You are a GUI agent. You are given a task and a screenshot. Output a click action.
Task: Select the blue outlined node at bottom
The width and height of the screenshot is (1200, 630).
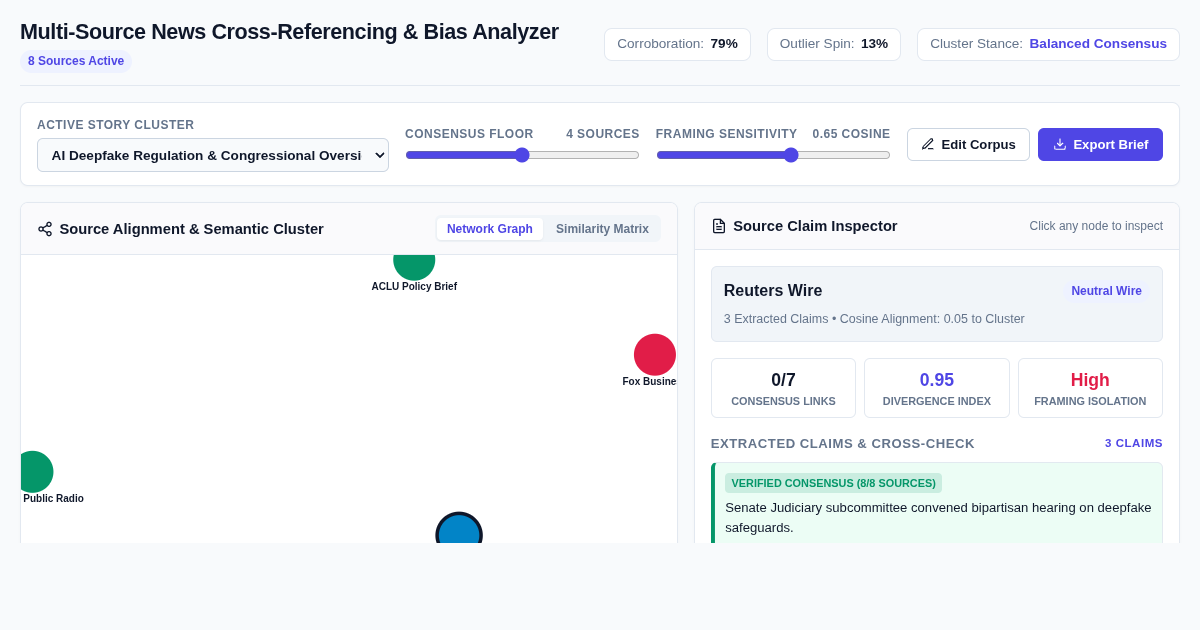(x=459, y=530)
